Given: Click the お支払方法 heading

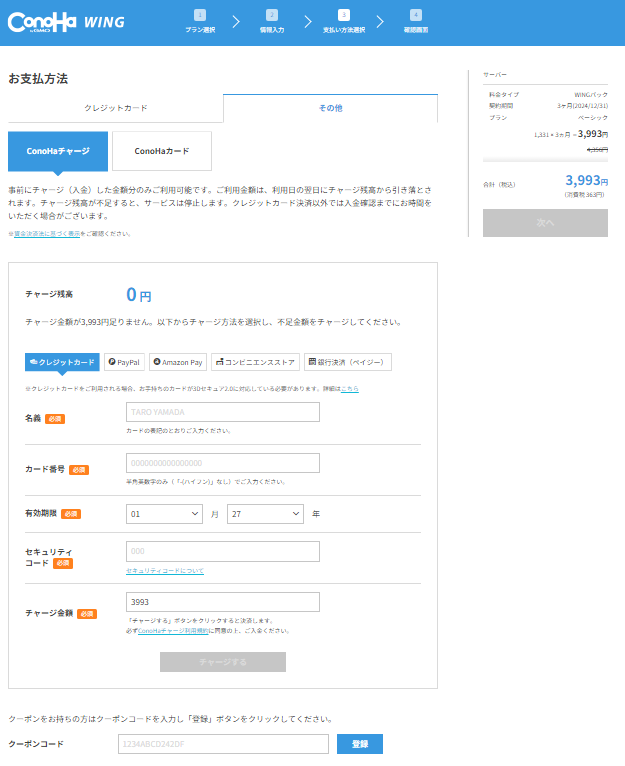Looking at the screenshot, I should [x=38, y=79].
